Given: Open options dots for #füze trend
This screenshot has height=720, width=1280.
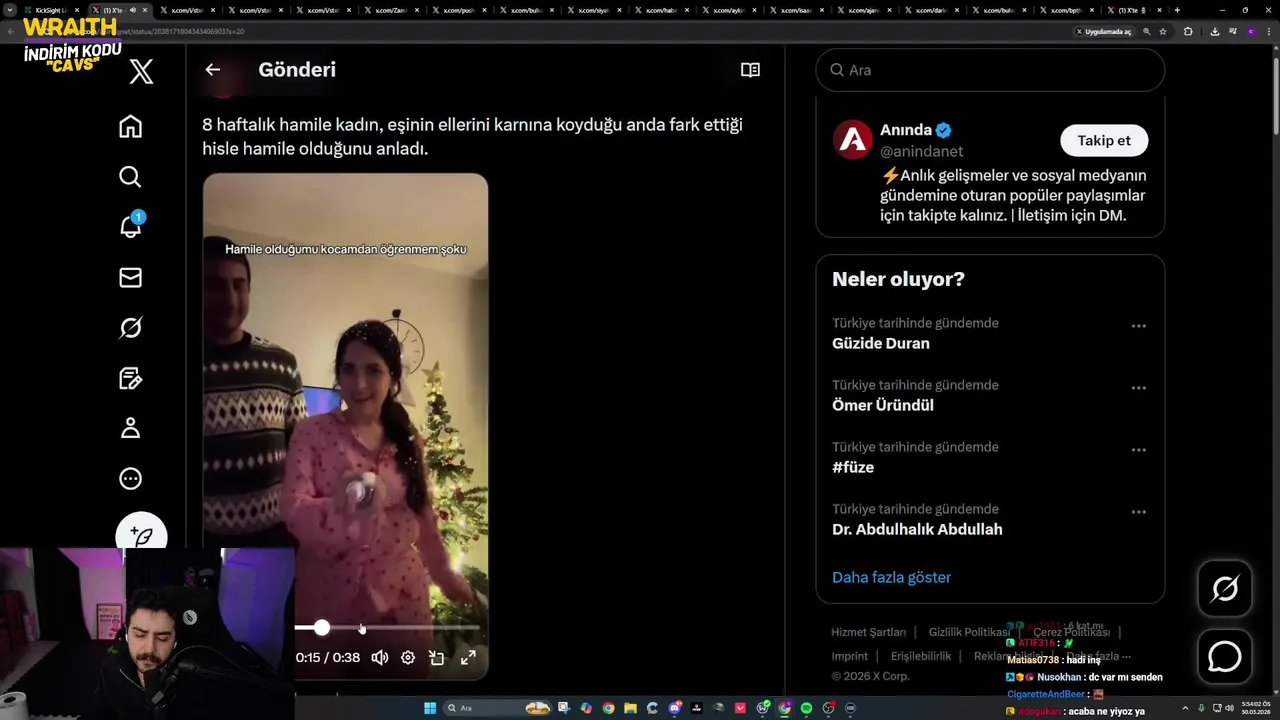Looking at the screenshot, I should click(x=1138, y=450).
